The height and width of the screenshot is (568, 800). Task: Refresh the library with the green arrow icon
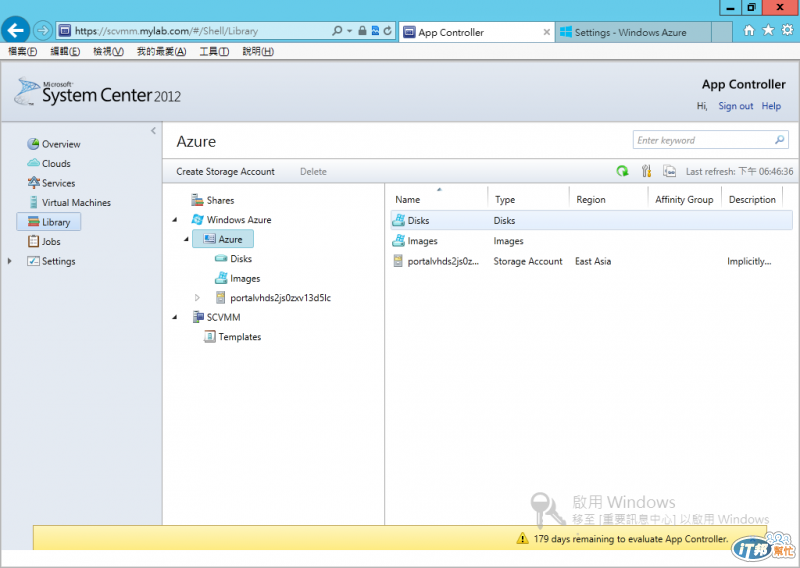622,171
